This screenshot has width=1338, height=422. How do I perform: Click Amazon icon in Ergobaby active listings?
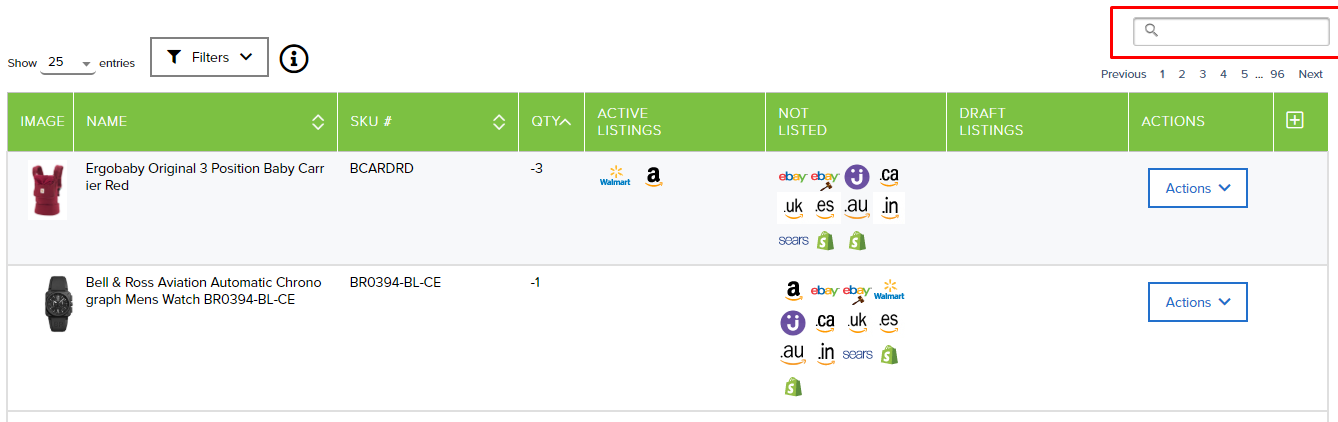(x=653, y=177)
